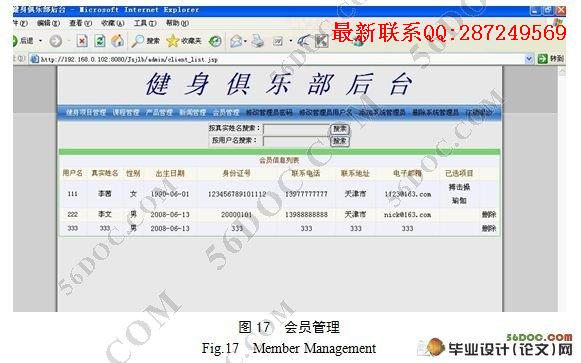Expand the address bar dropdown arrow
Image resolution: width=581 pixels, height=363 pixels.
(529, 59)
